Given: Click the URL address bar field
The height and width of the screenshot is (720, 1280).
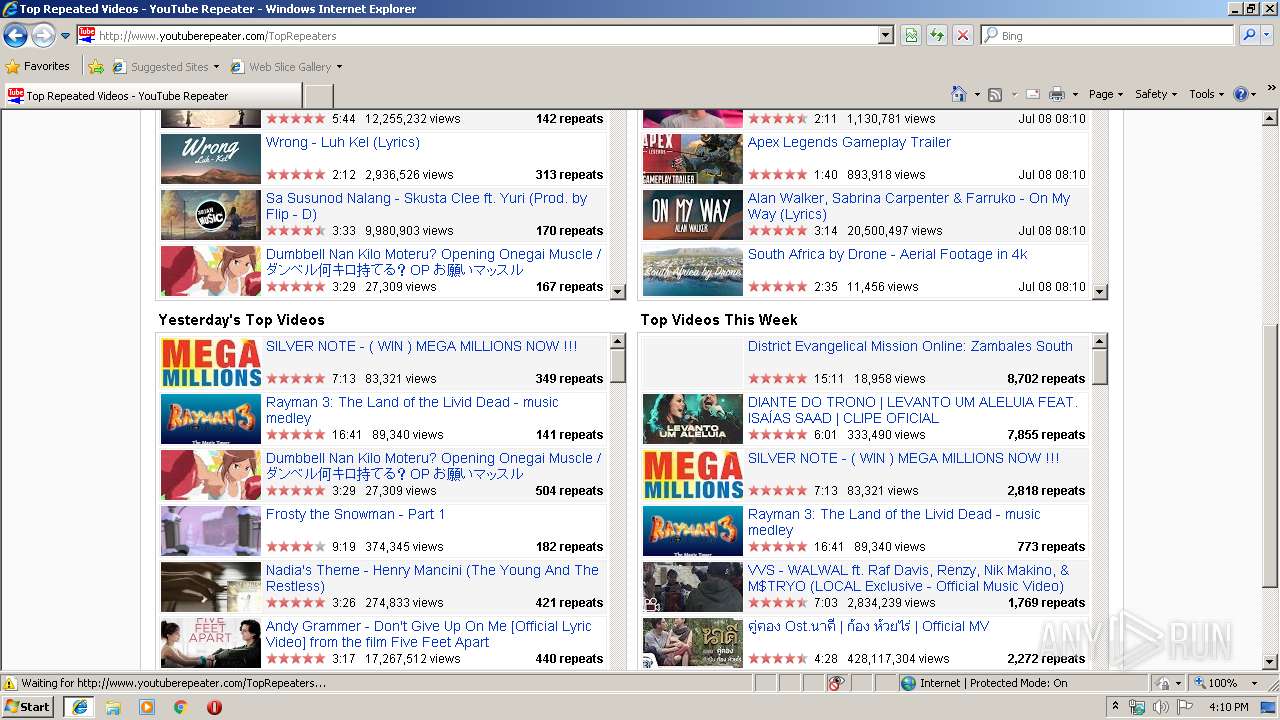Looking at the screenshot, I should pos(487,35).
